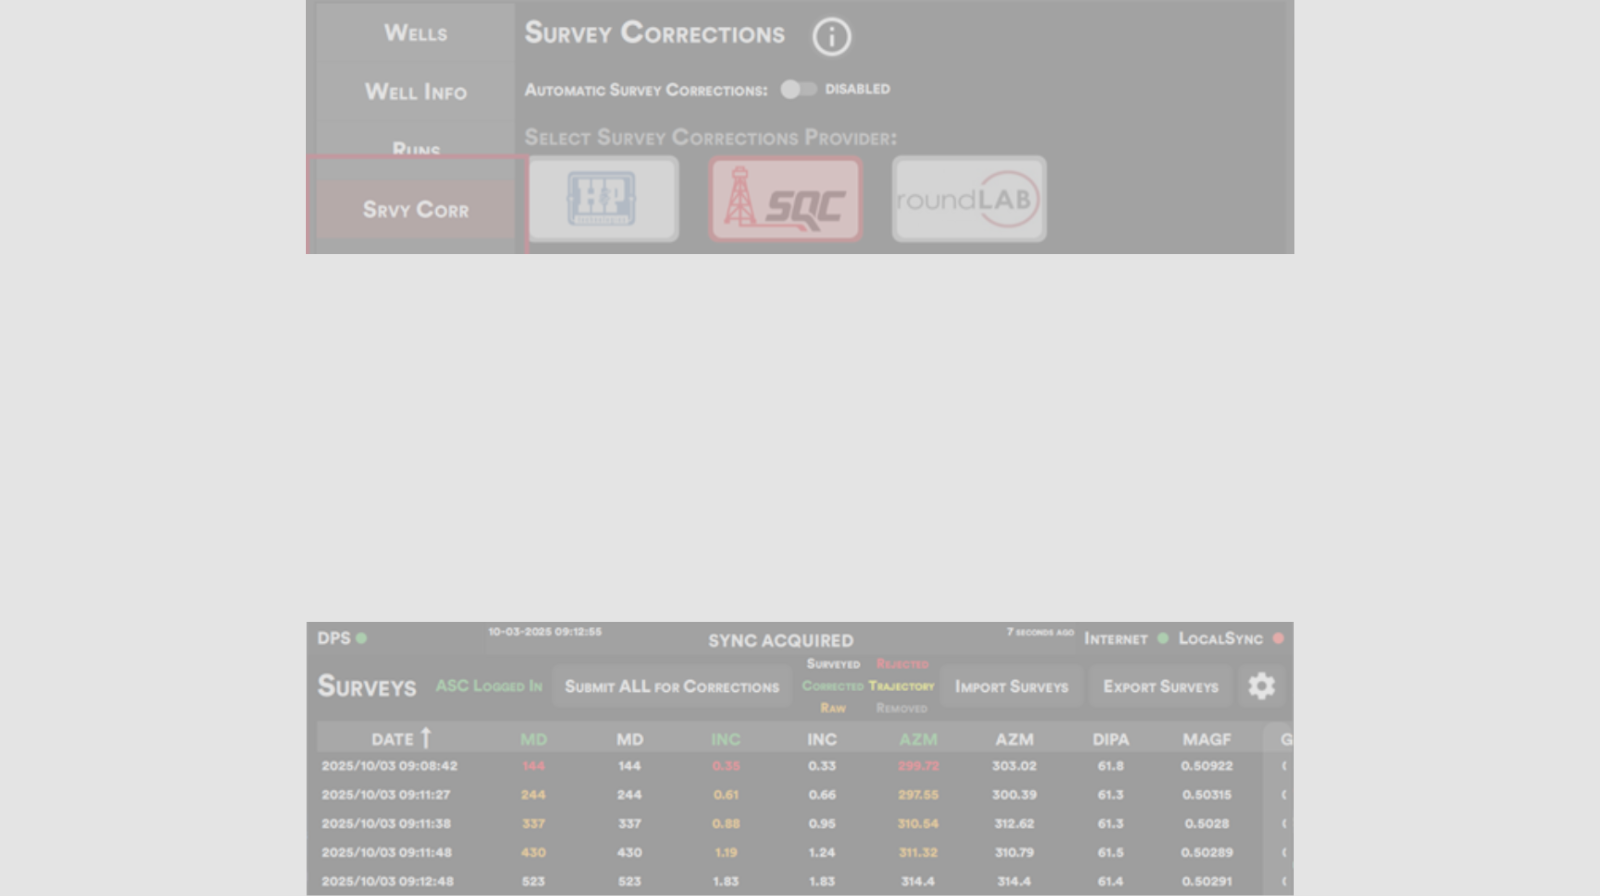Click the Internet connection status dot
Viewport: 1600px width, 896px height.
pos(1162,638)
